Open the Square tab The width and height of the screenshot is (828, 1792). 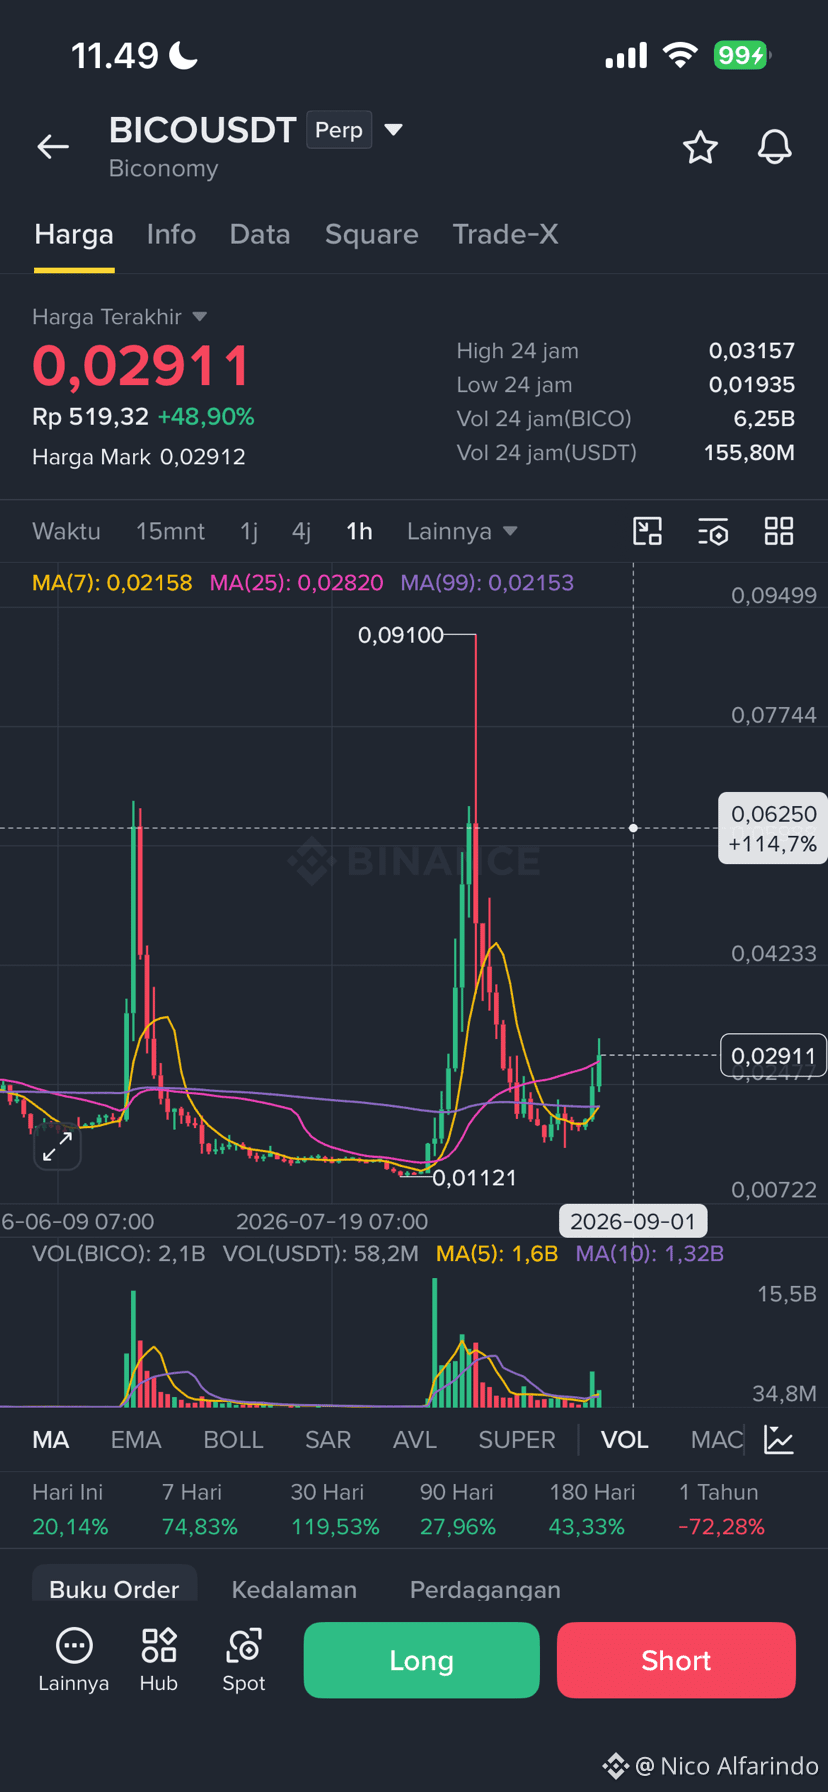coord(372,234)
